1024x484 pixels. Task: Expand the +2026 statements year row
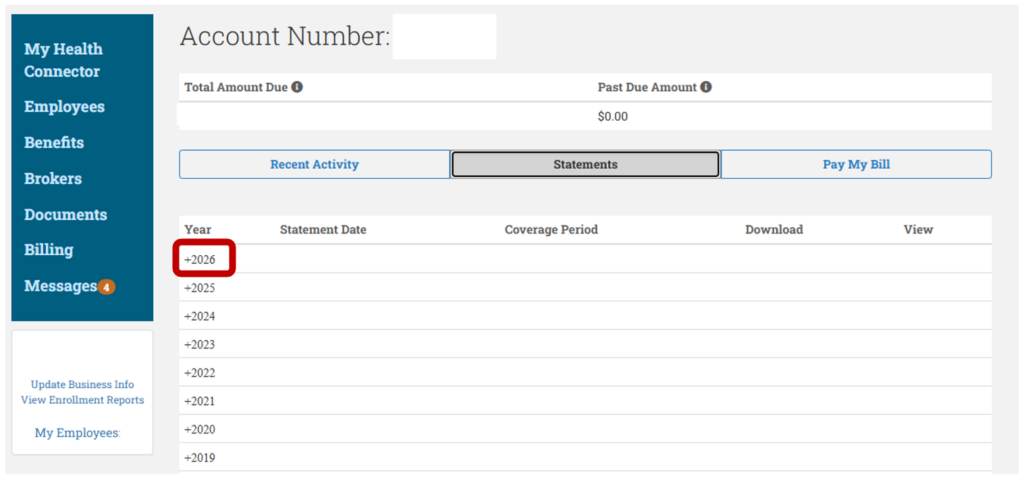199,260
